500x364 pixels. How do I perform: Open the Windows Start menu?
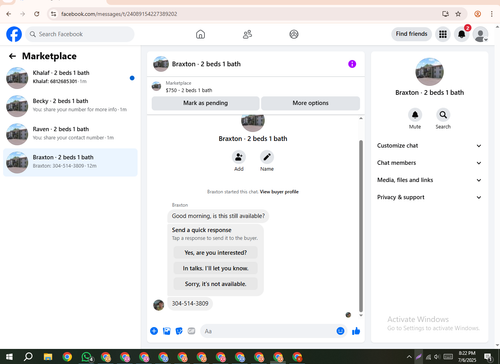pos(9,357)
